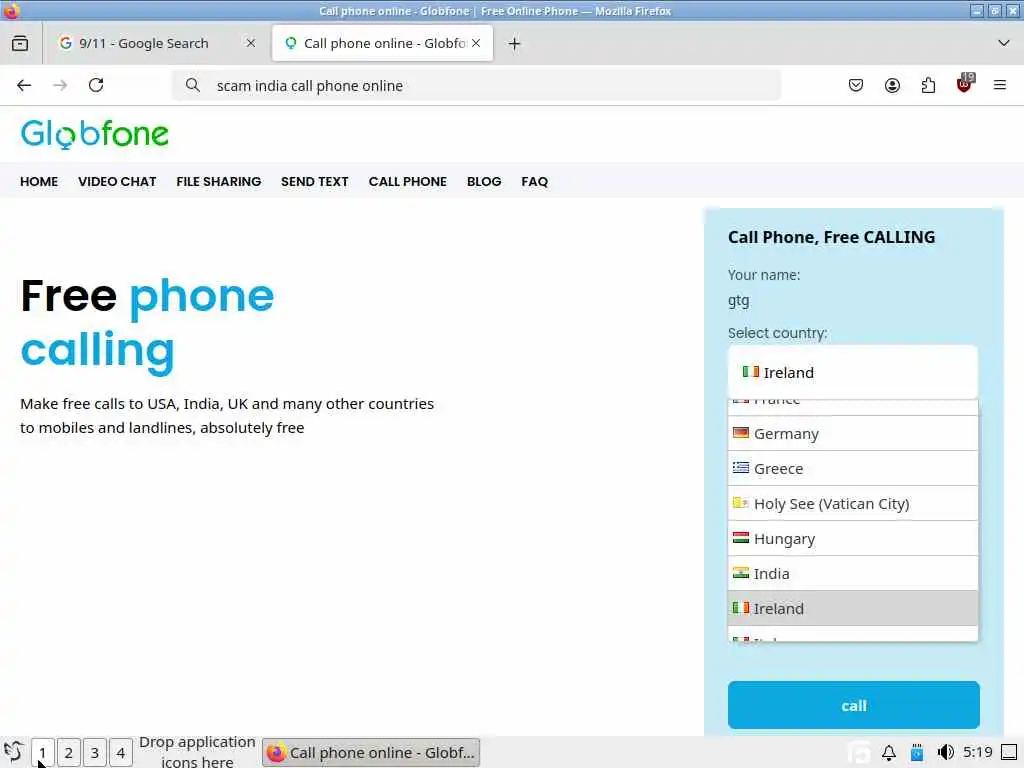Click the forward navigation arrow

click(x=60, y=86)
